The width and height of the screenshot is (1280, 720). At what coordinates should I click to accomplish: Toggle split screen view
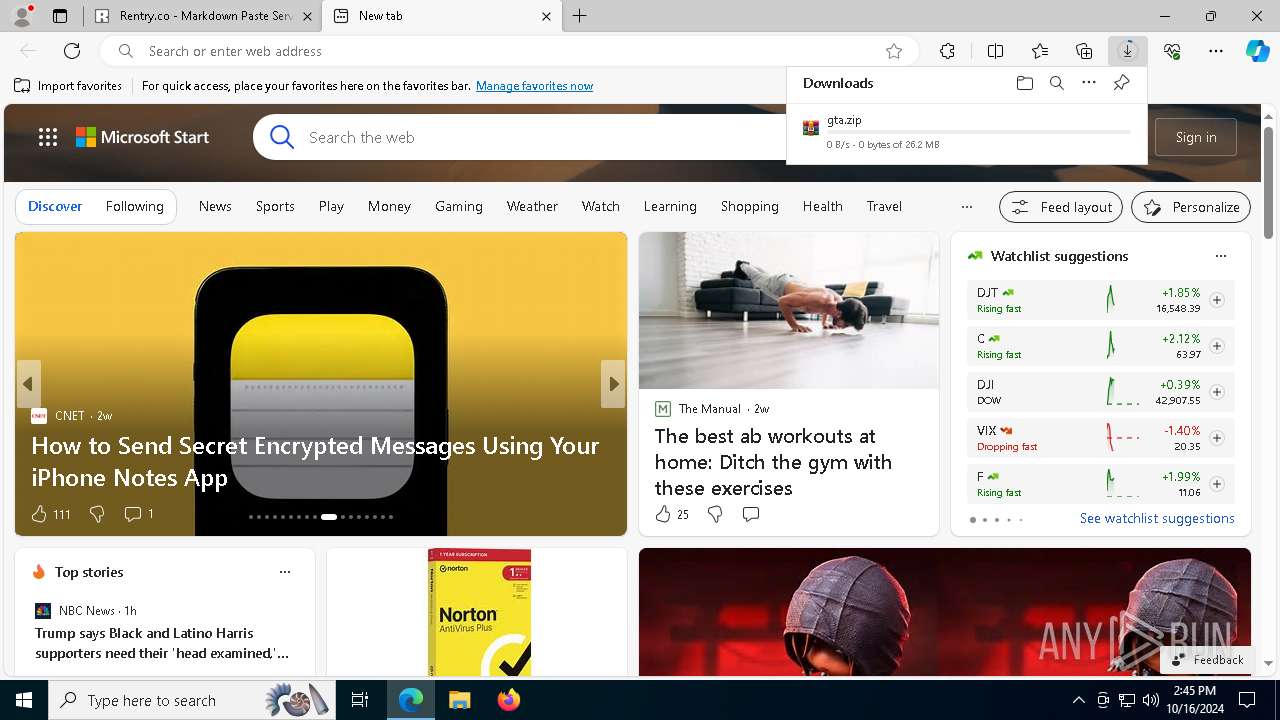995,51
